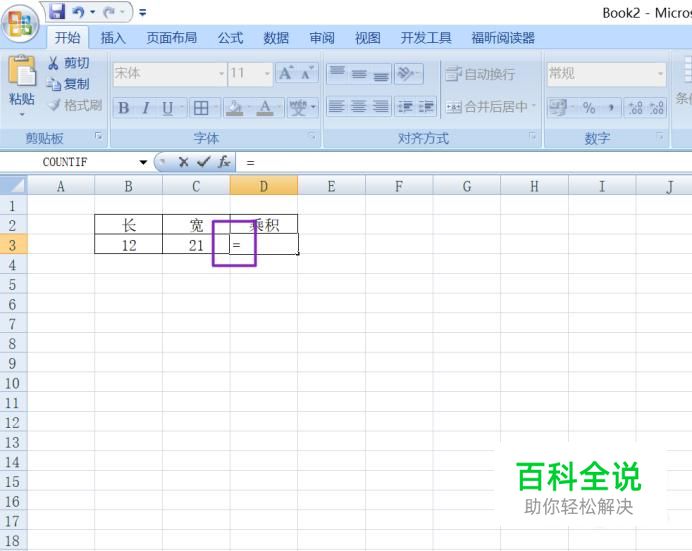692x551 pixels.
Task: Click inside the formula bar
Action: click(464, 163)
